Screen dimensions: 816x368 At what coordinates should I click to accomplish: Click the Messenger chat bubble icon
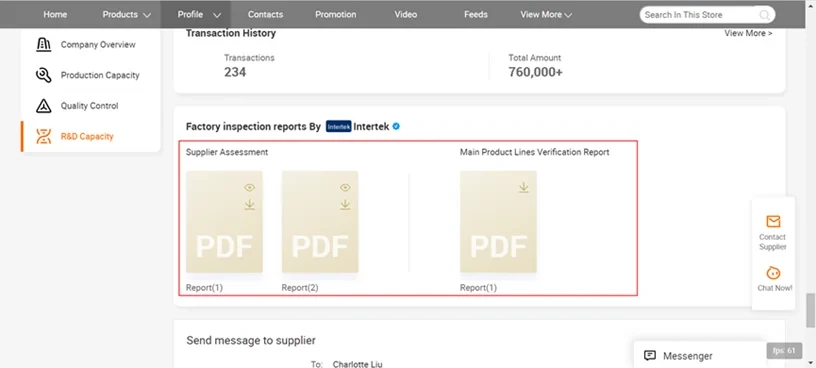[649, 356]
